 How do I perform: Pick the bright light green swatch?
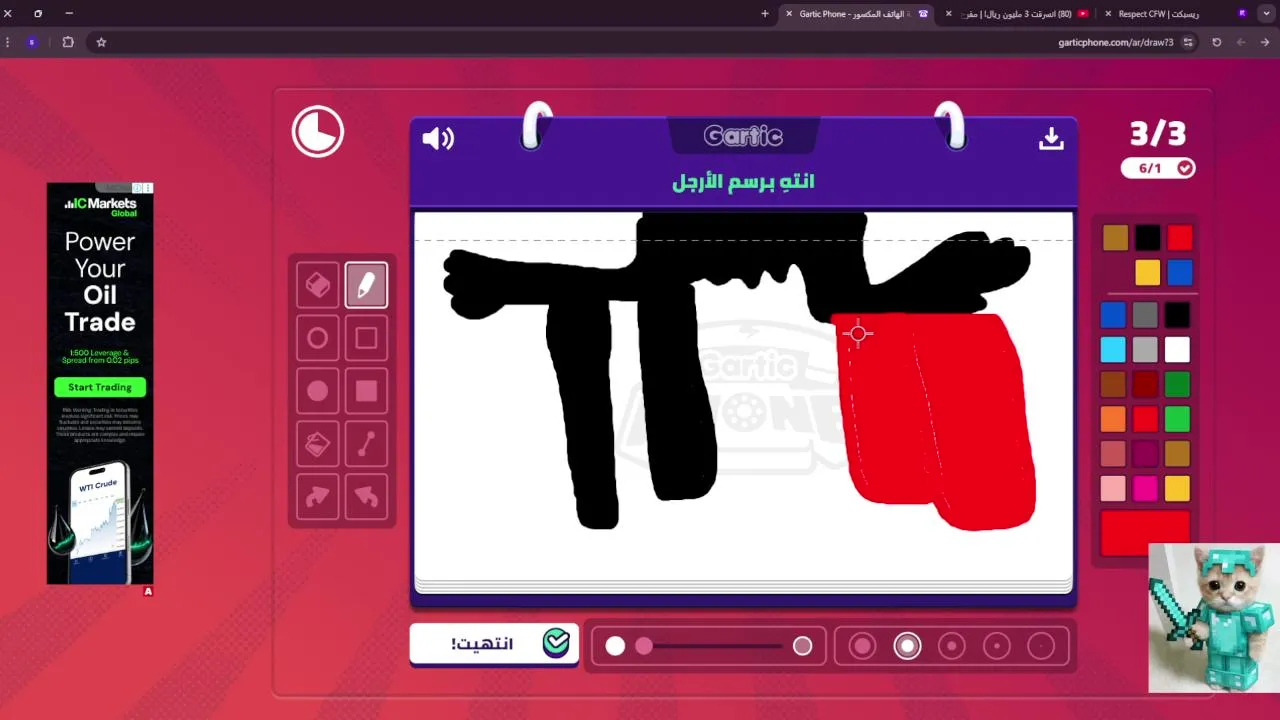[1177, 419]
